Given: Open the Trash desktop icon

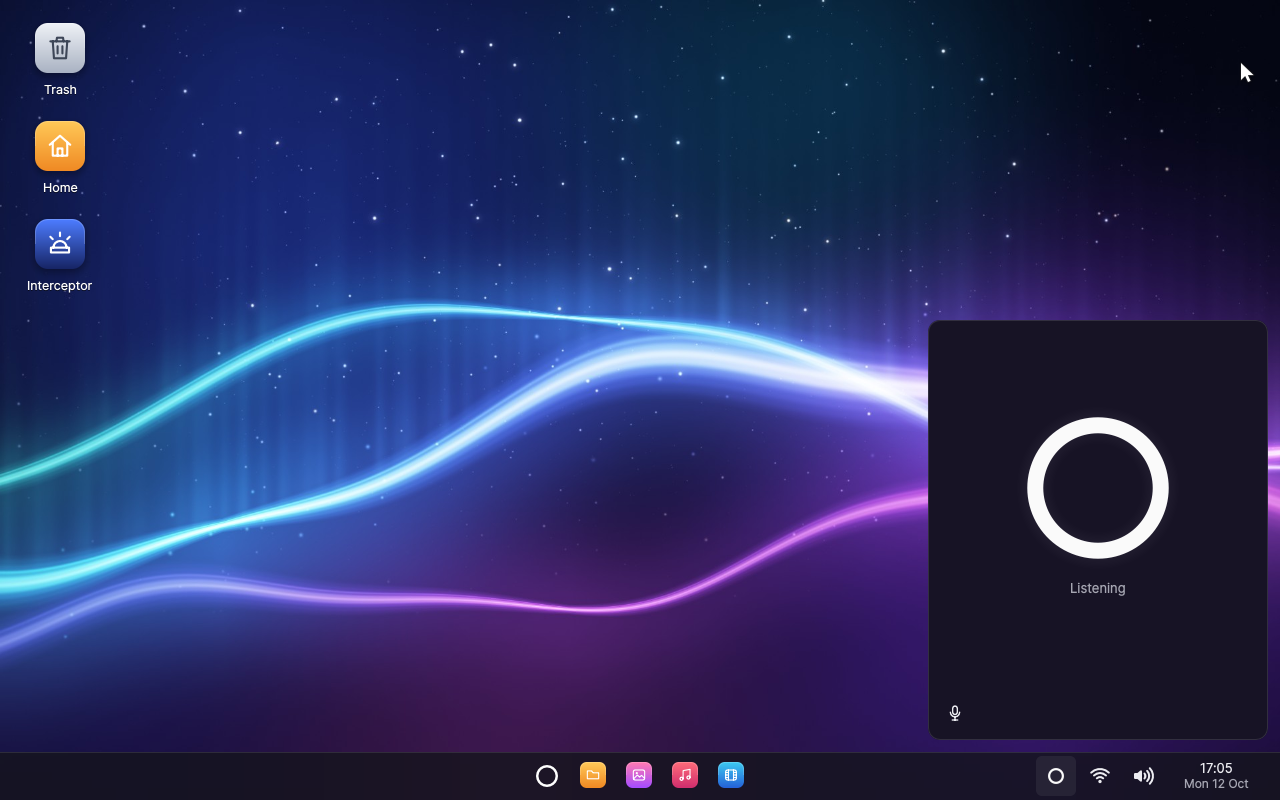Looking at the screenshot, I should pyautogui.click(x=60, y=48).
